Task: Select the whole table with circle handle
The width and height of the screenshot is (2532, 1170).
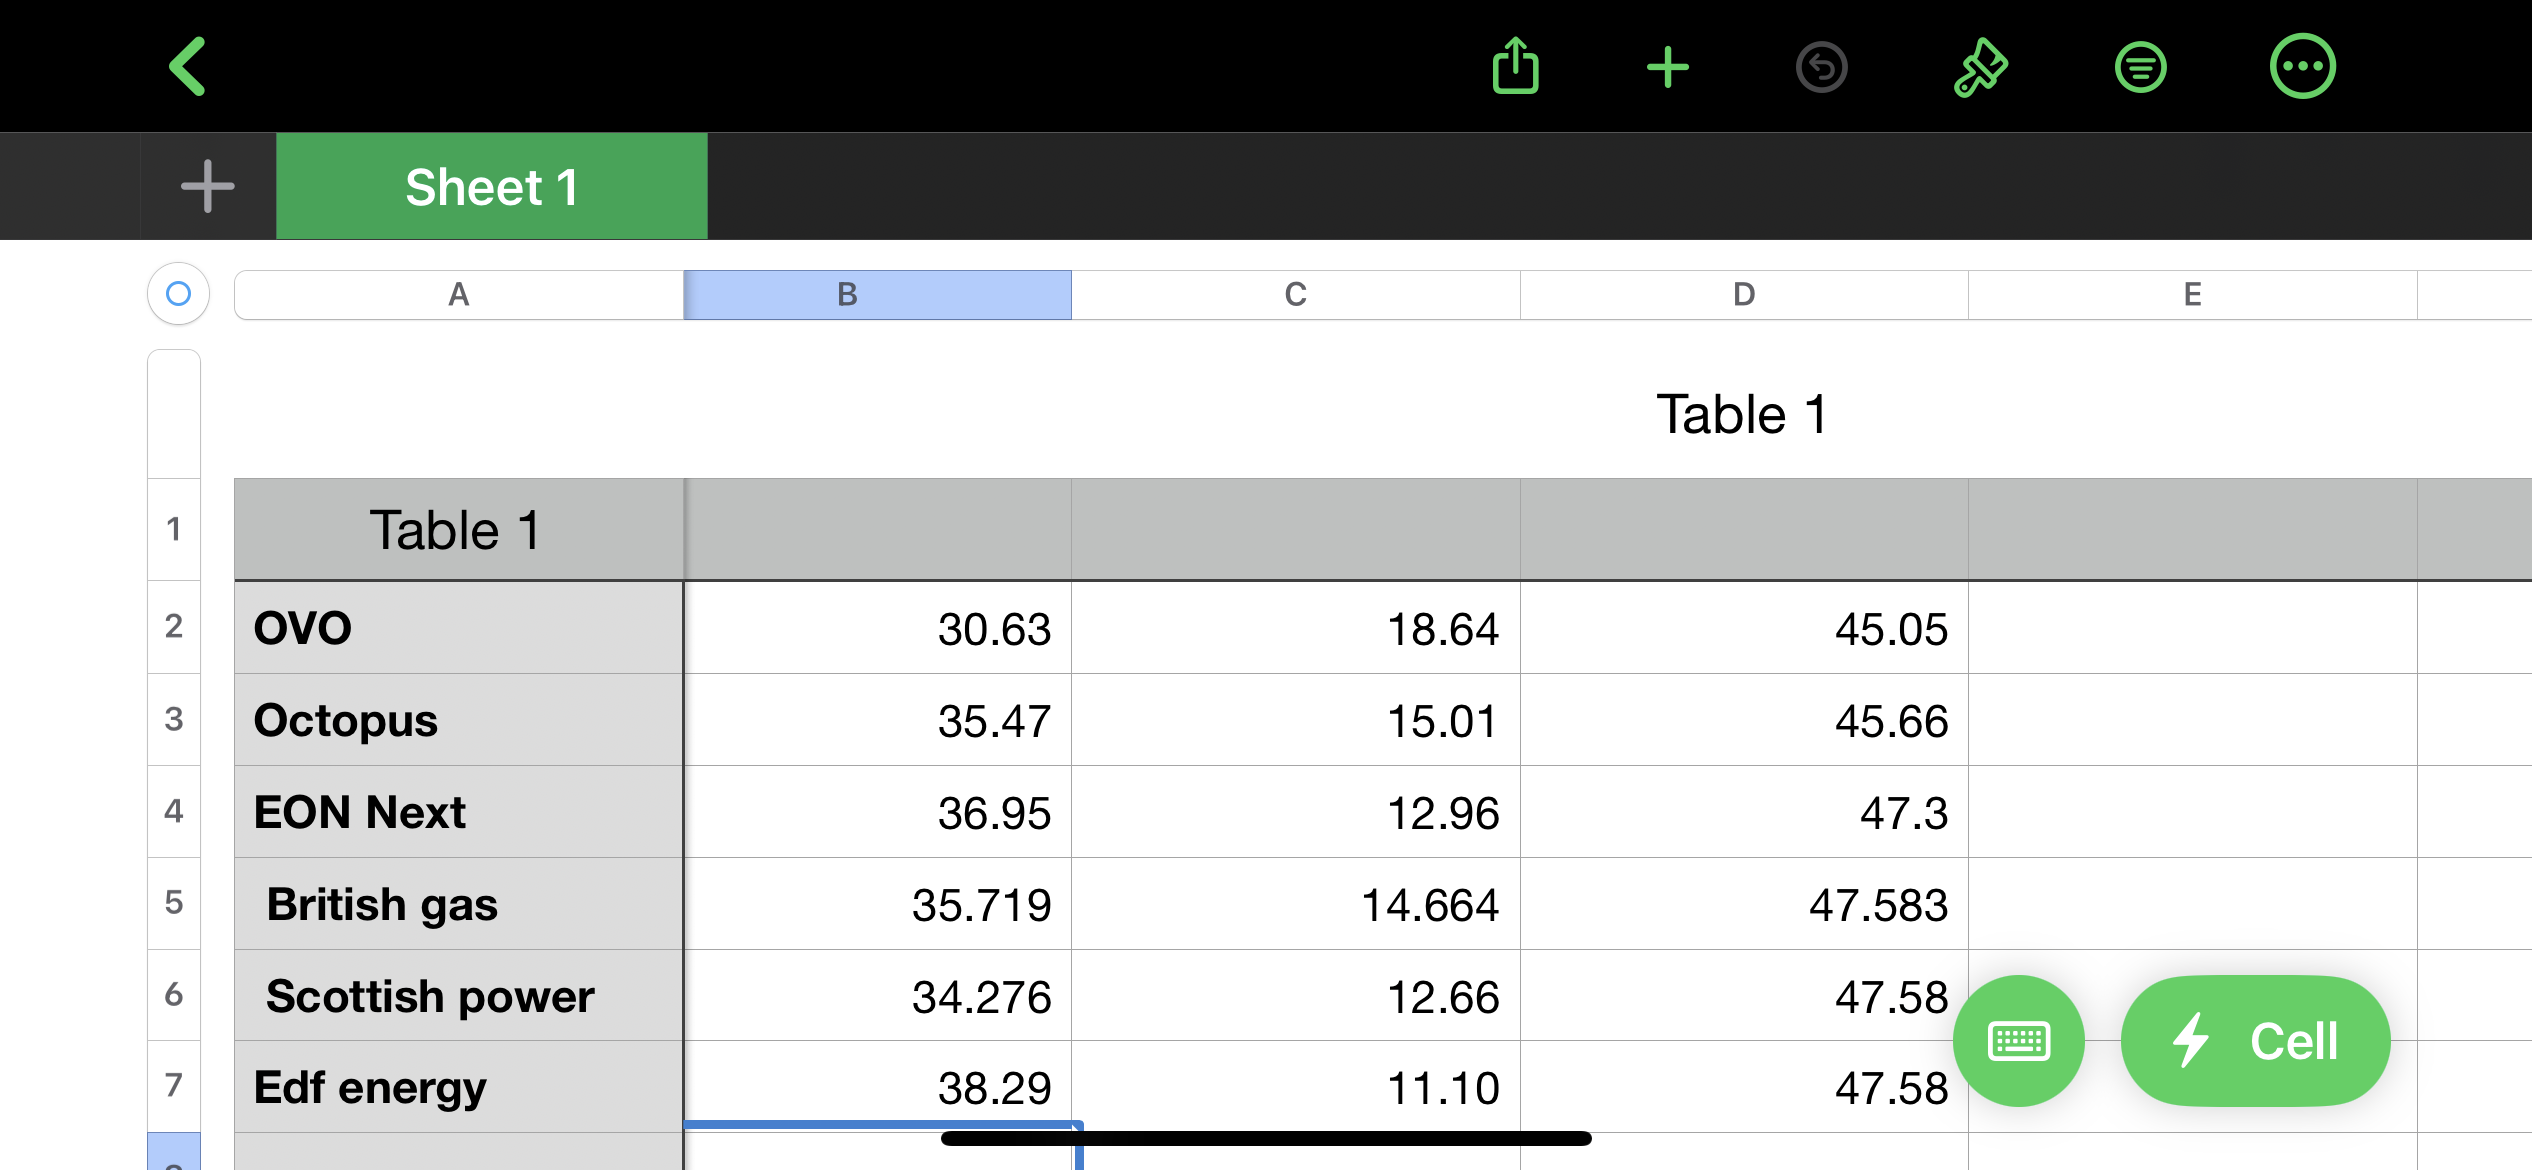Action: click(178, 294)
